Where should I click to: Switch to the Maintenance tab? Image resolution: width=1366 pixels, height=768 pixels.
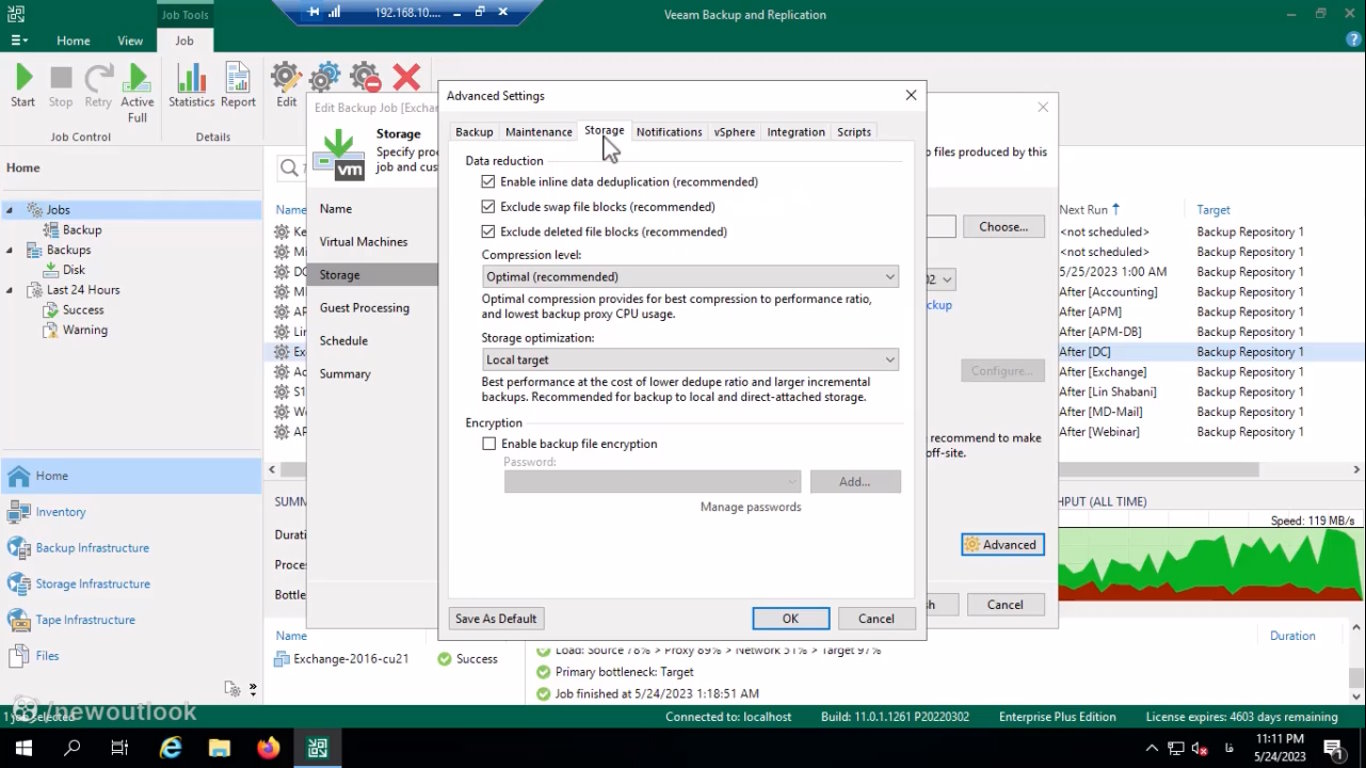539,132
